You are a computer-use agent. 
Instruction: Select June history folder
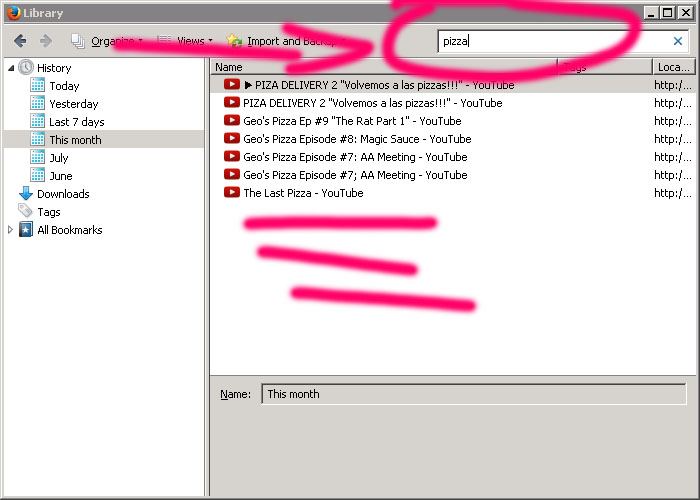click(61, 176)
